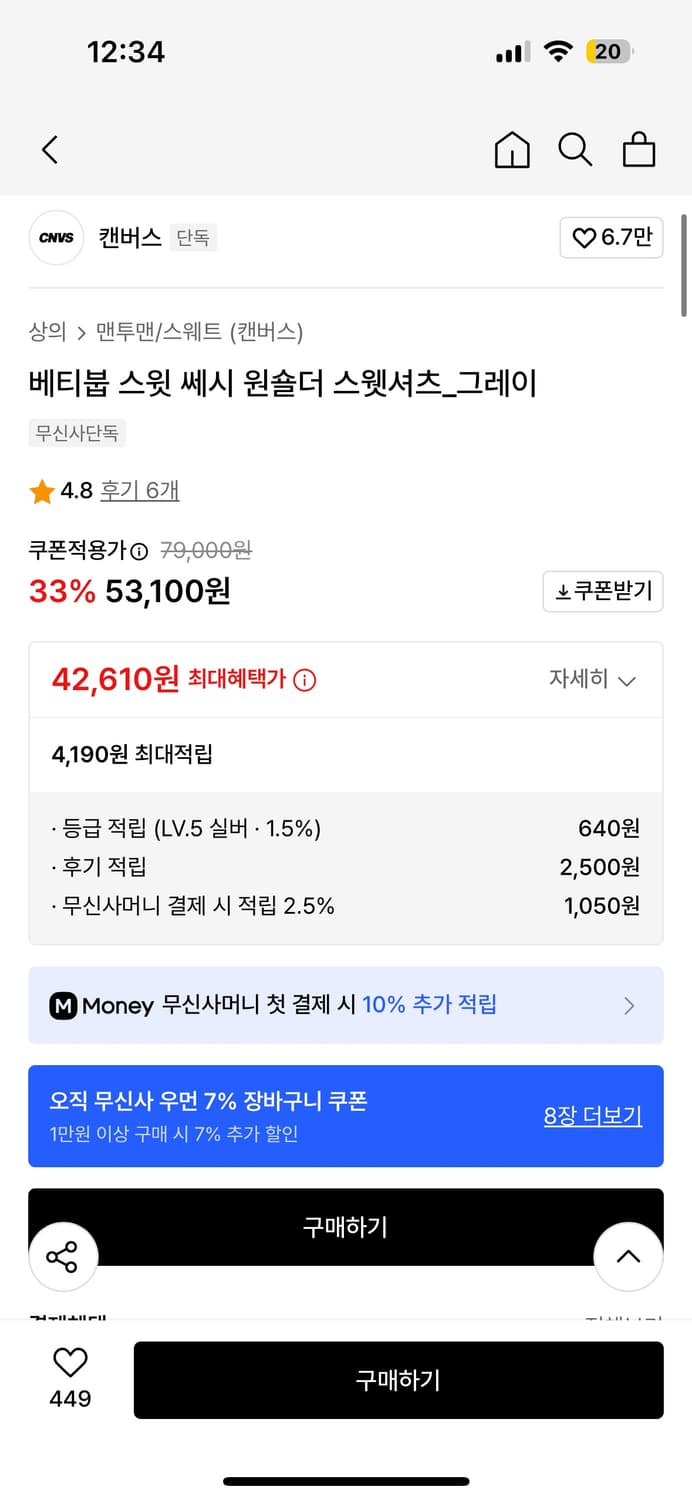692x1500 pixels.
Task: View more coupons with 8장 더보기
Action: point(593,1115)
